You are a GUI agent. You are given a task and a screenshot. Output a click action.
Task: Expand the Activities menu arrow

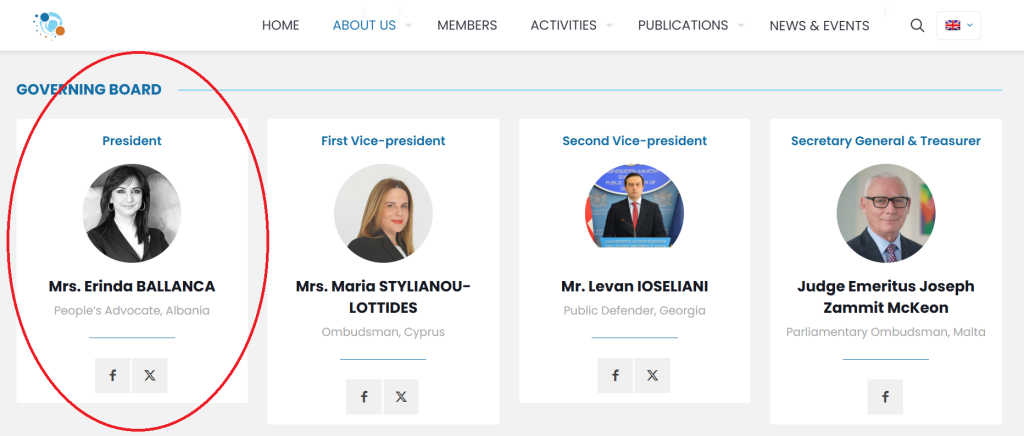point(610,26)
